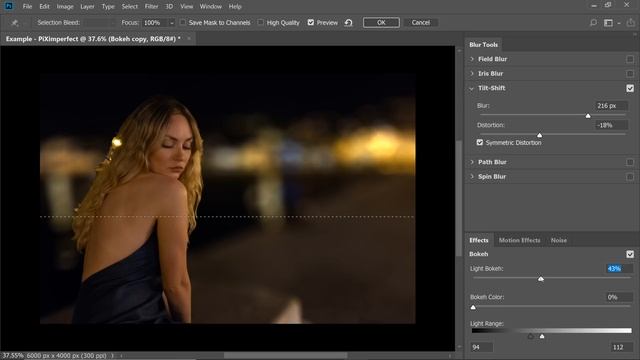Screen dimensions: 640x360
Task: Adjust the Blur amount slider handle
Action: coord(588,116)
